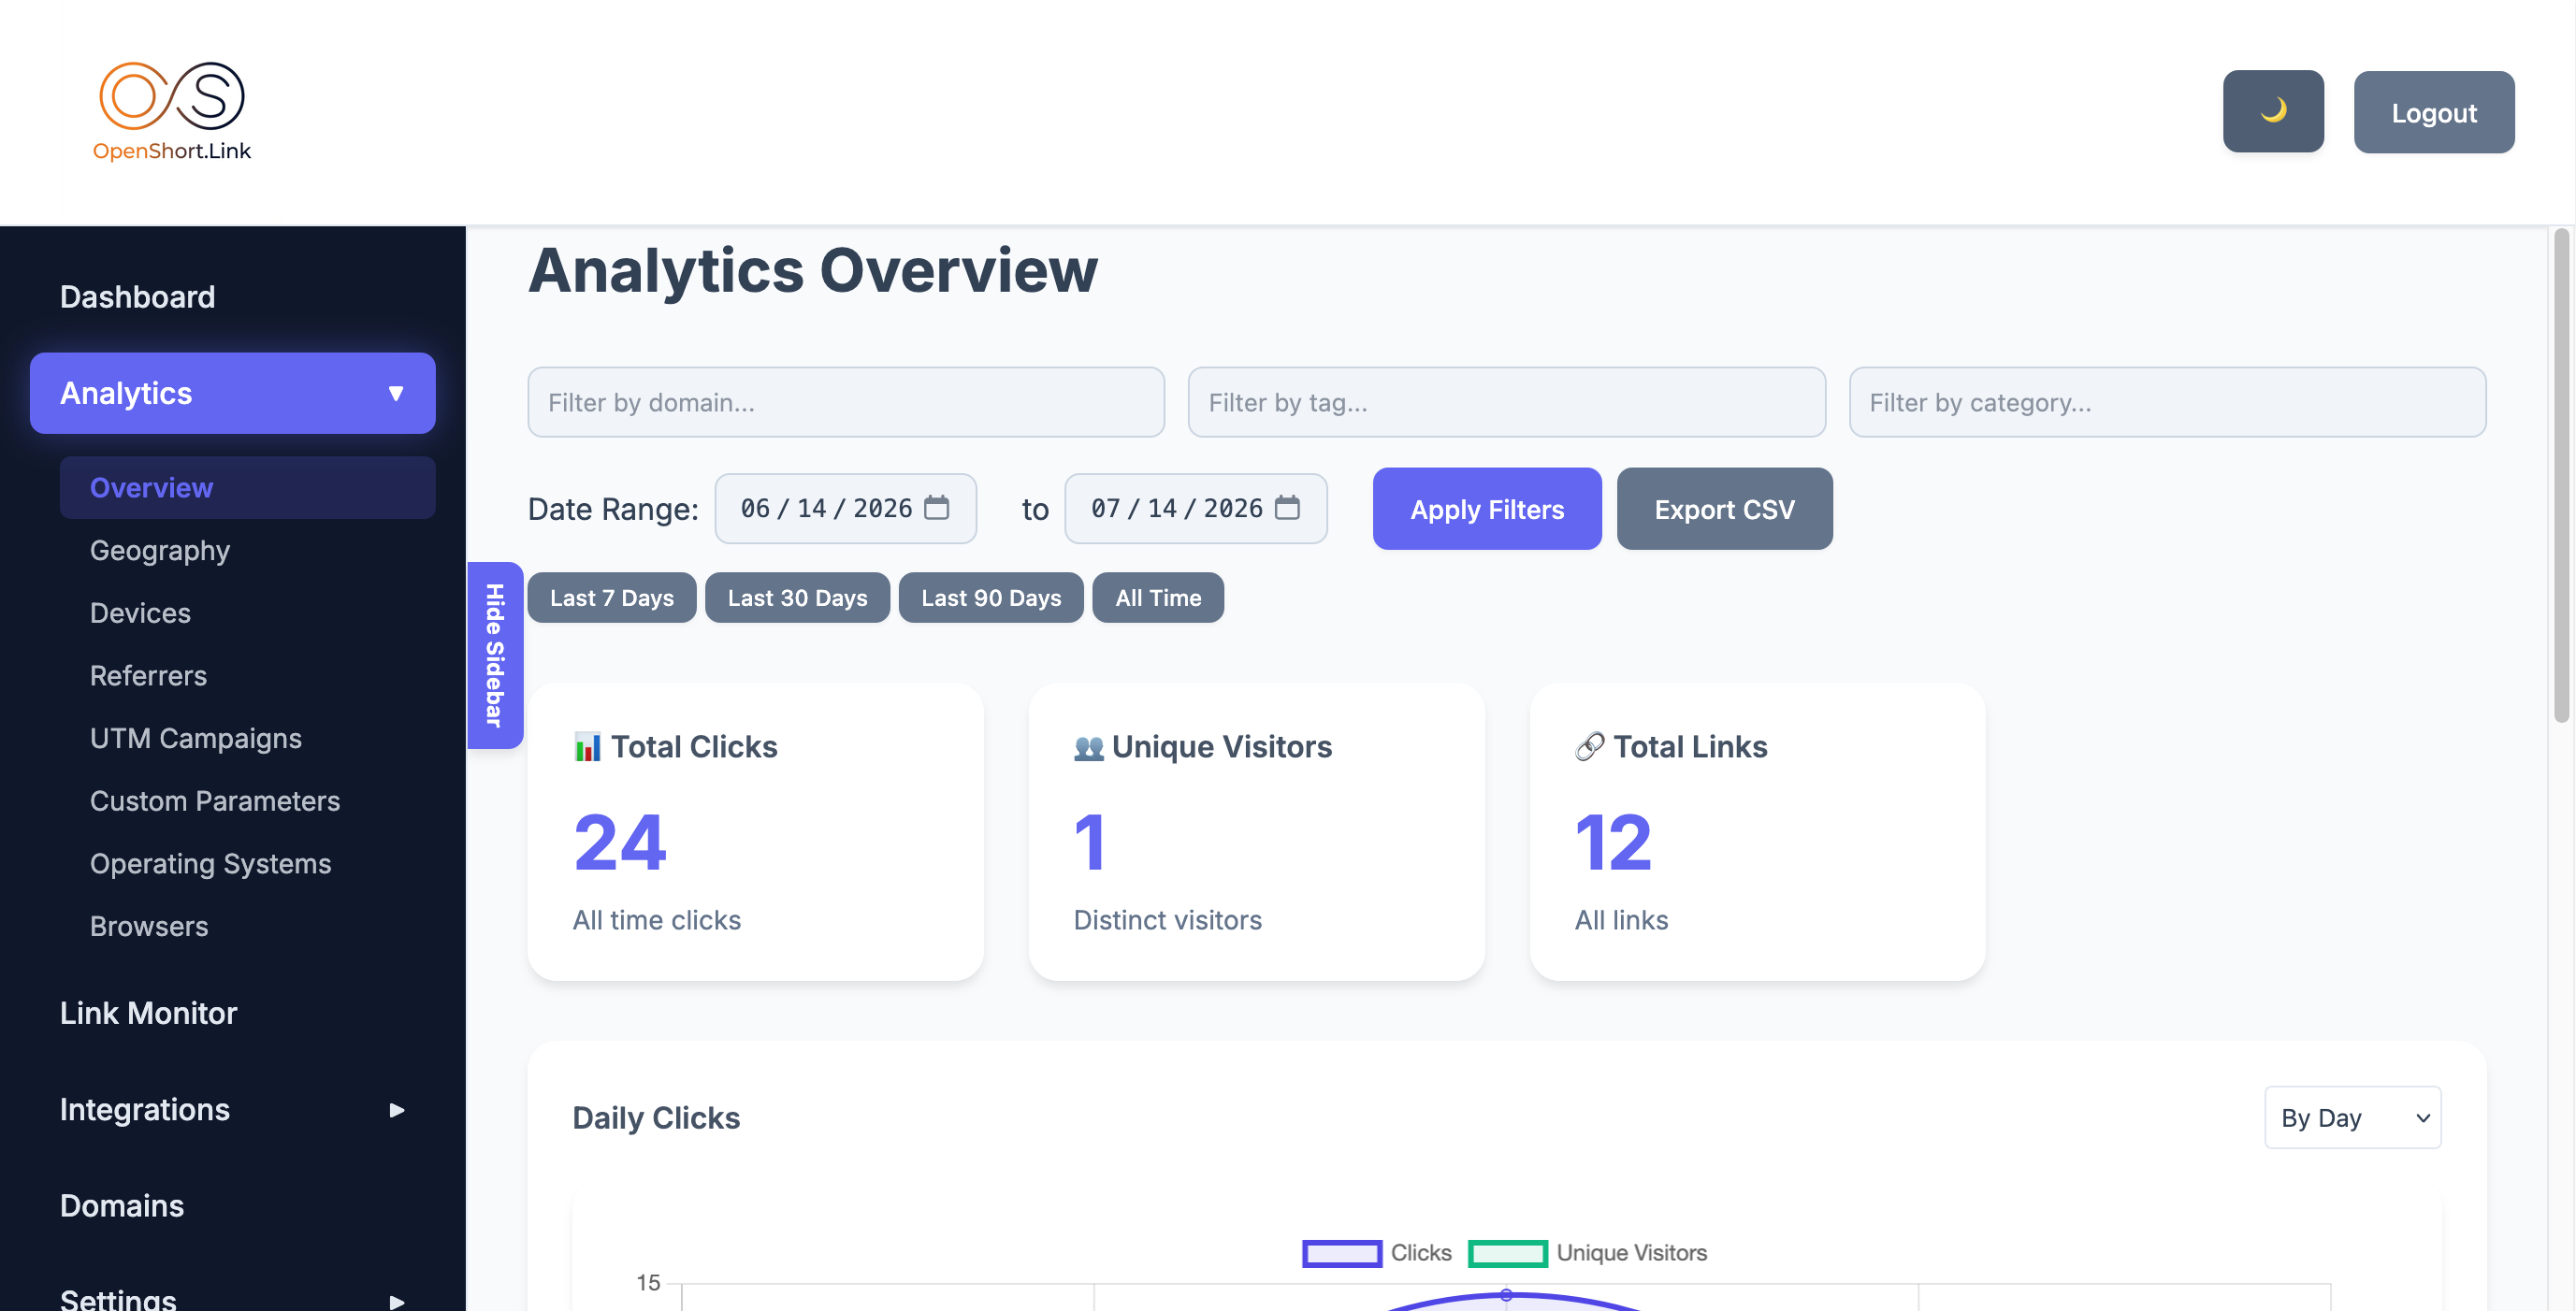Click the Analytics Overview heading
The width and height of the screenshot is (2576, 1311).
[812, 270]
